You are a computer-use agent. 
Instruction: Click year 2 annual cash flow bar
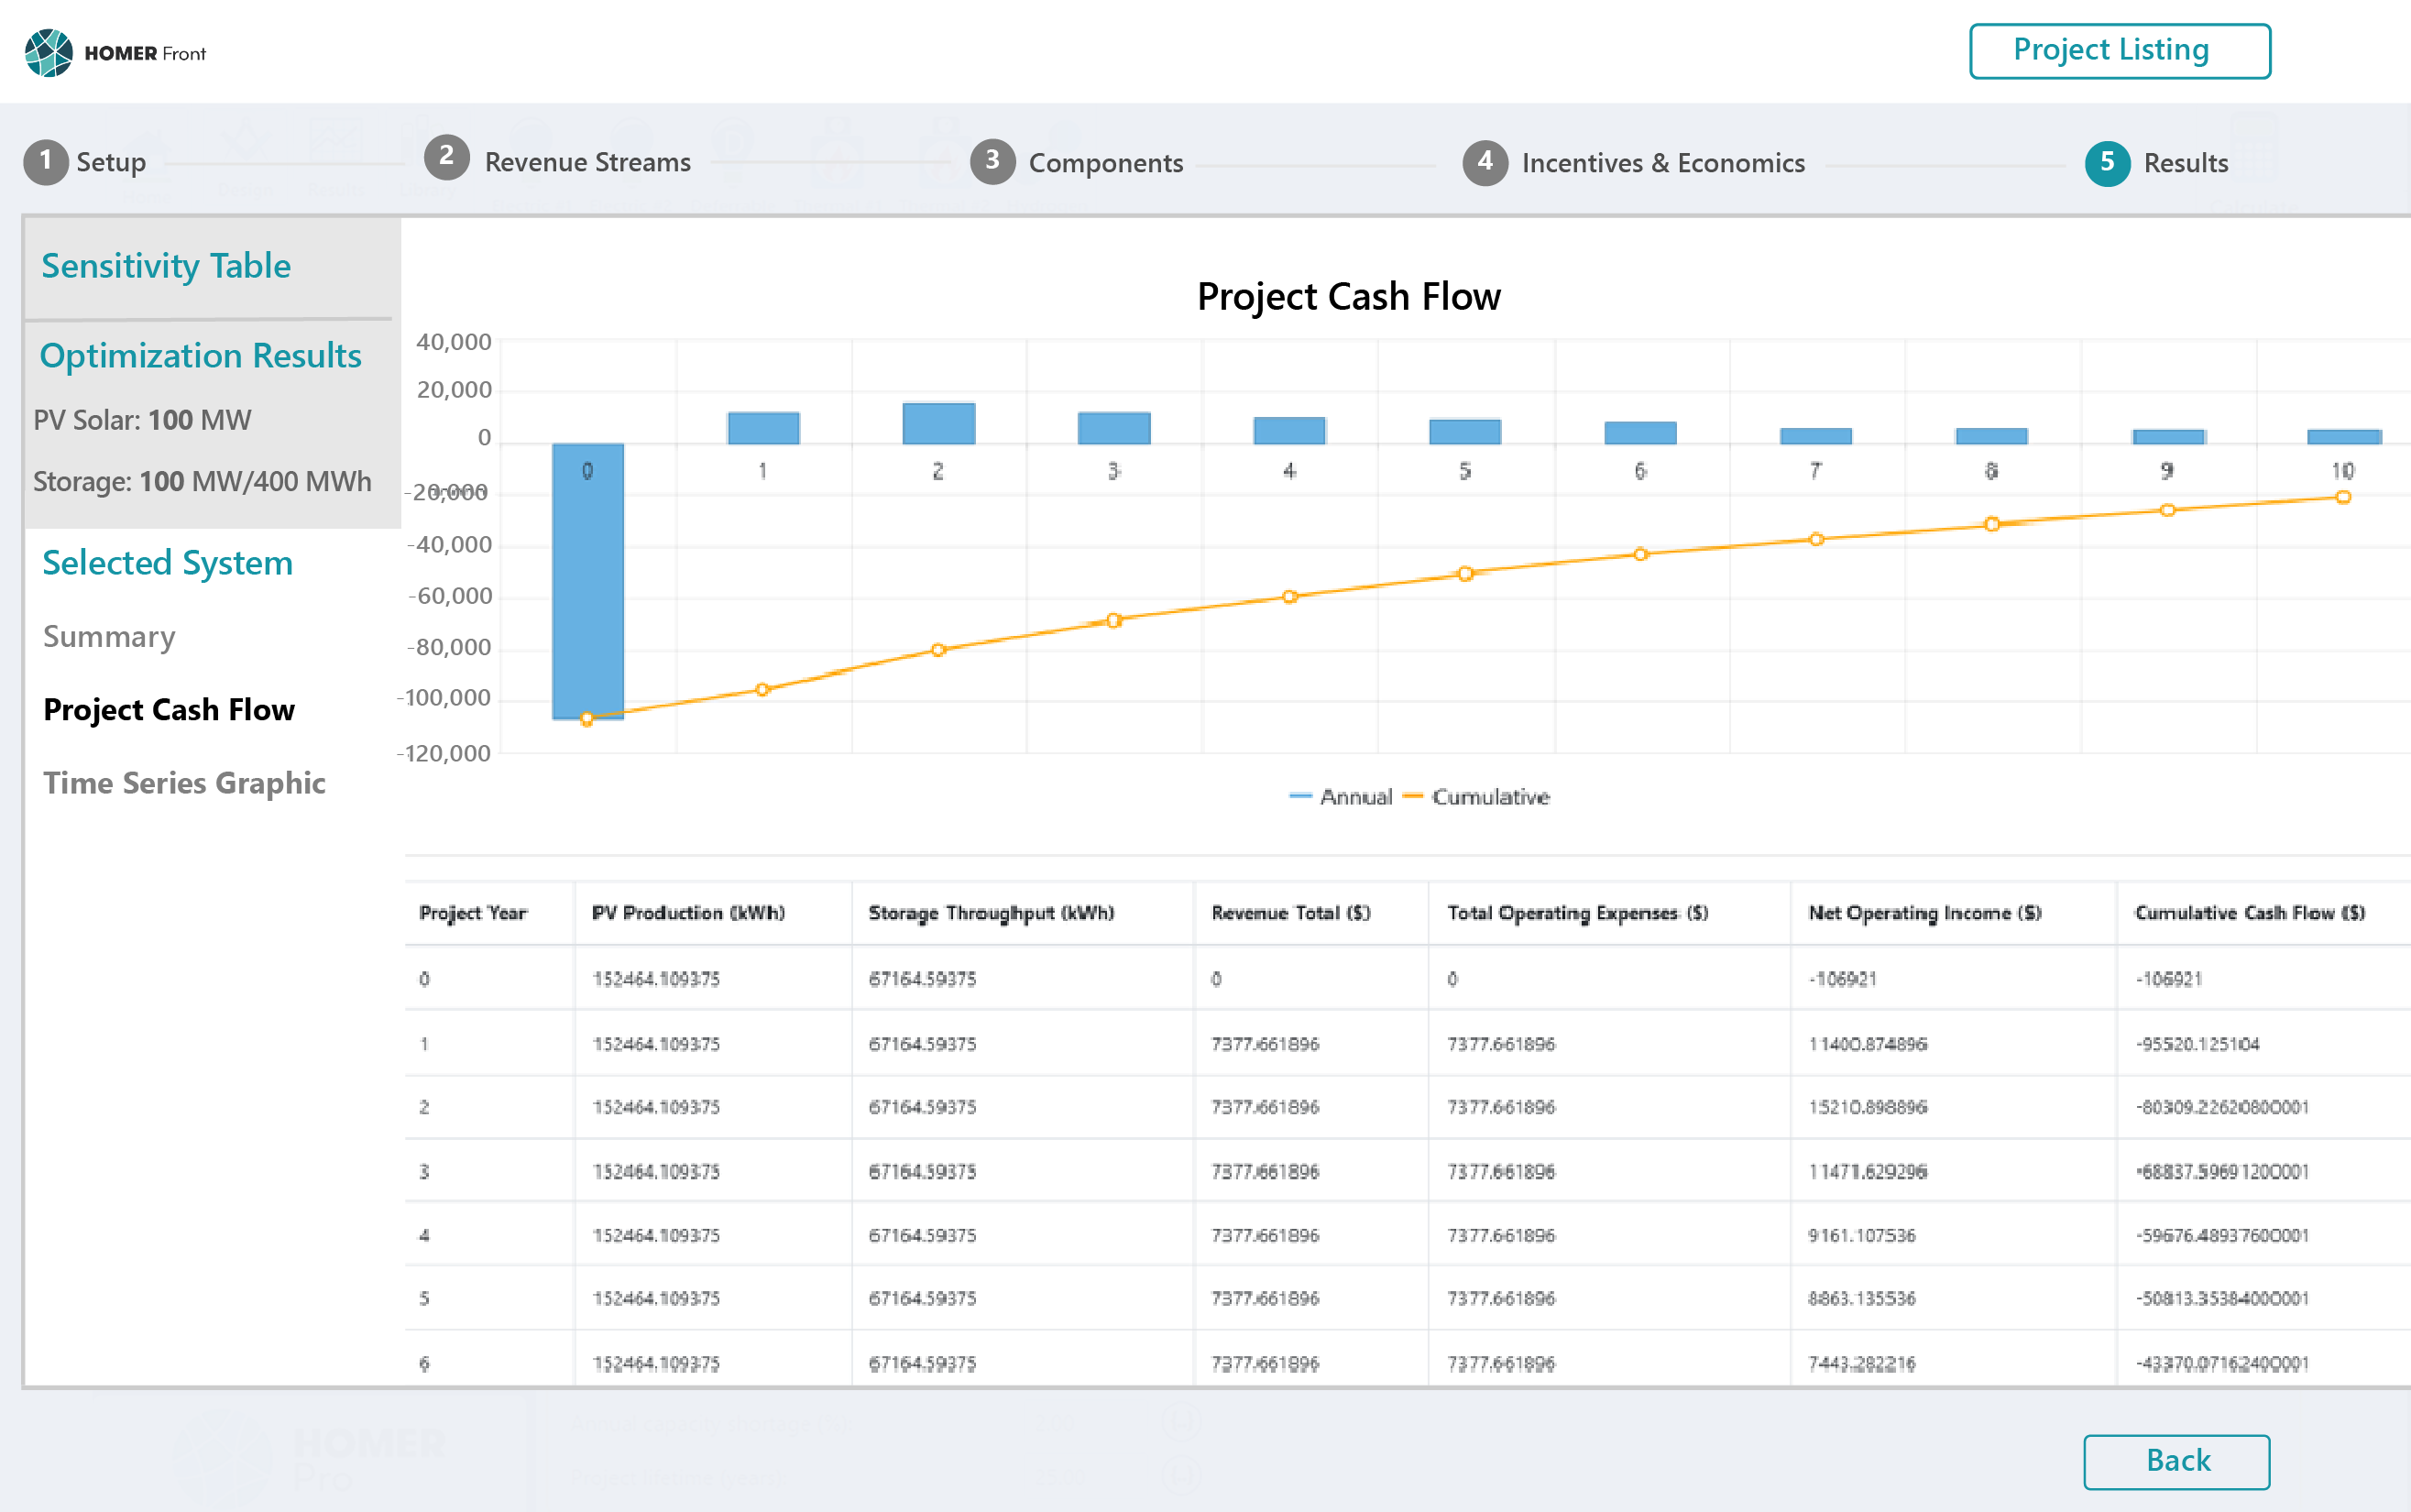(938, 424)
